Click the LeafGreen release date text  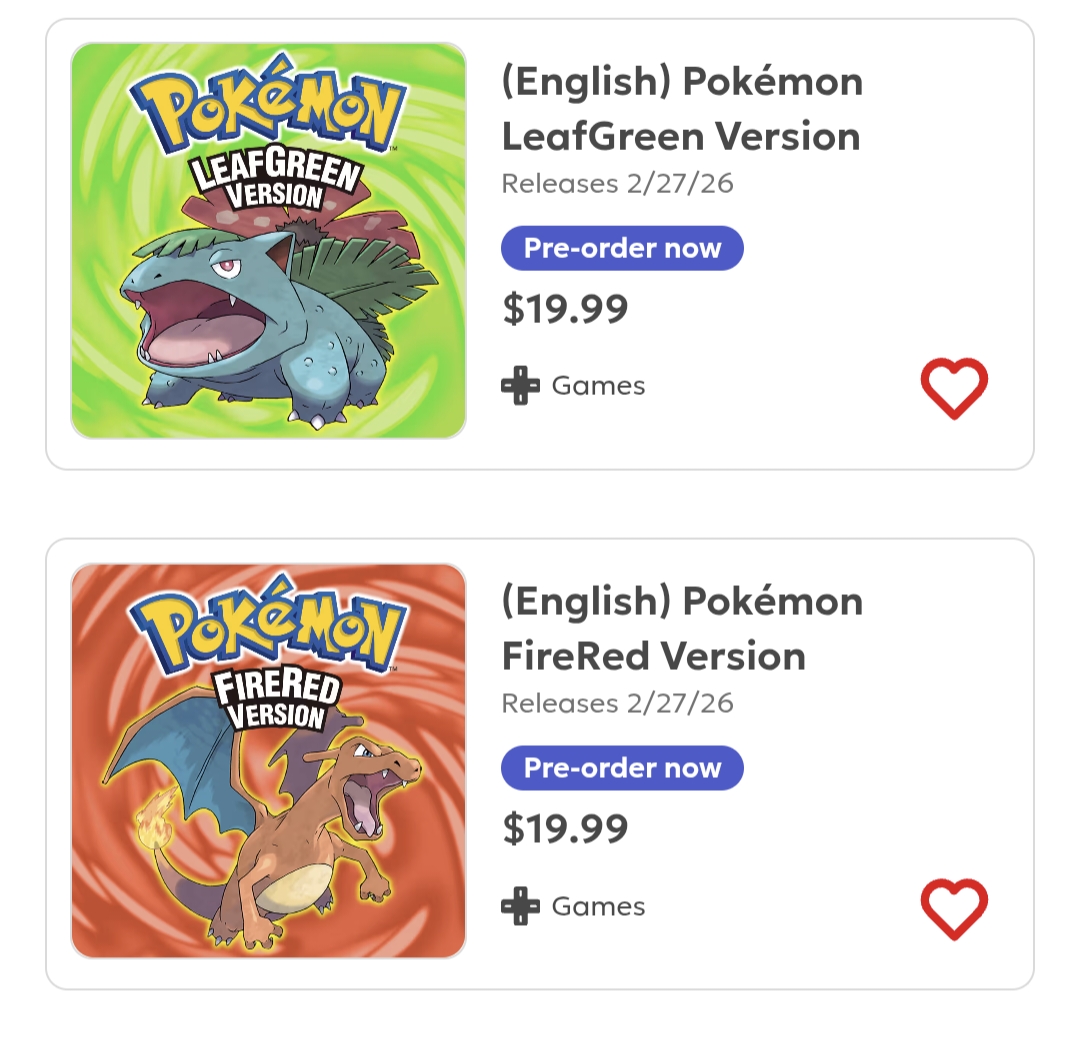pyautogui.click(x=617, y=184)
